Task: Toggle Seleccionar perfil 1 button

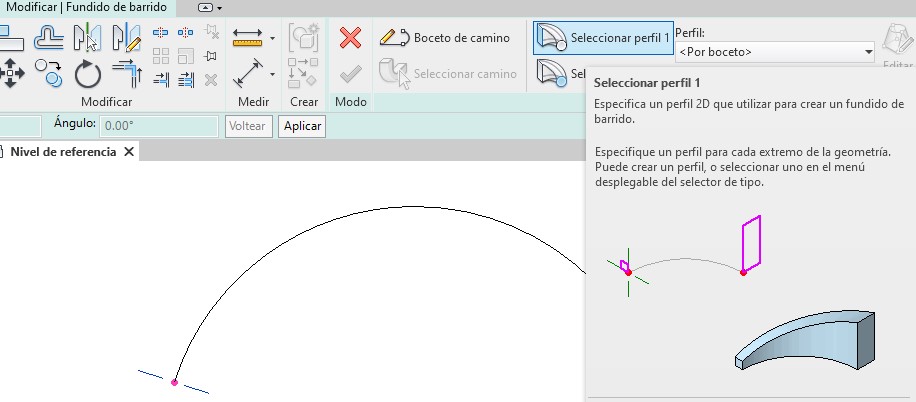Action: pyautogui.click(x=603, y=39)
